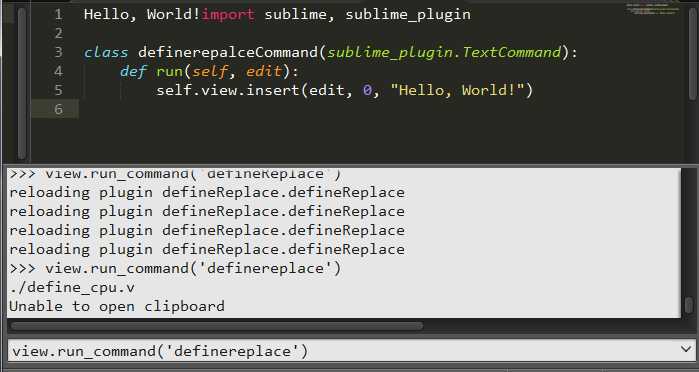Click the editor vertical scrollbar handle
This screenshot has width=699, height=372.
tap(692, 53)
